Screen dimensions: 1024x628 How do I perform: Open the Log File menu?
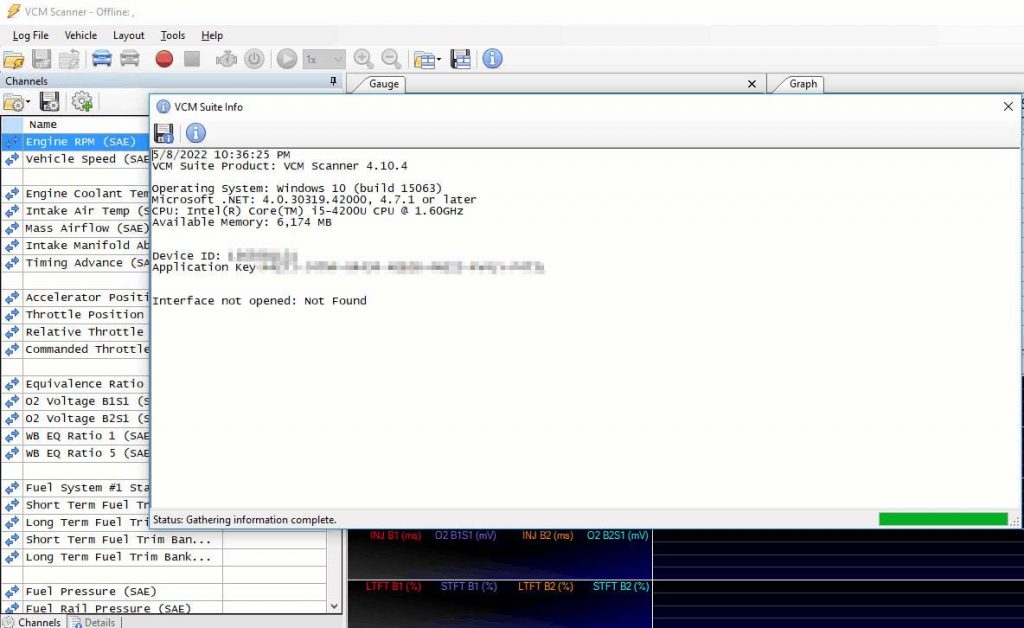tap(31, 35)
